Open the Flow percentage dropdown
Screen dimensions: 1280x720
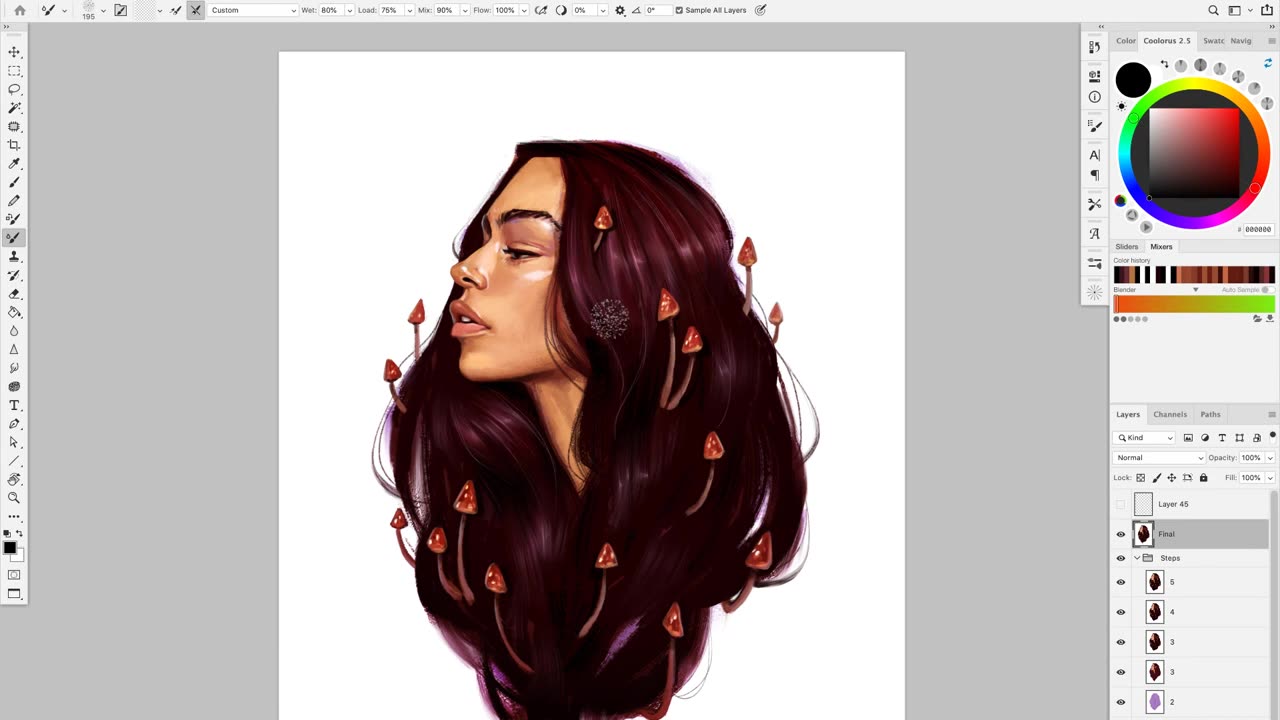pyautogui.click(x=525, y=10)
